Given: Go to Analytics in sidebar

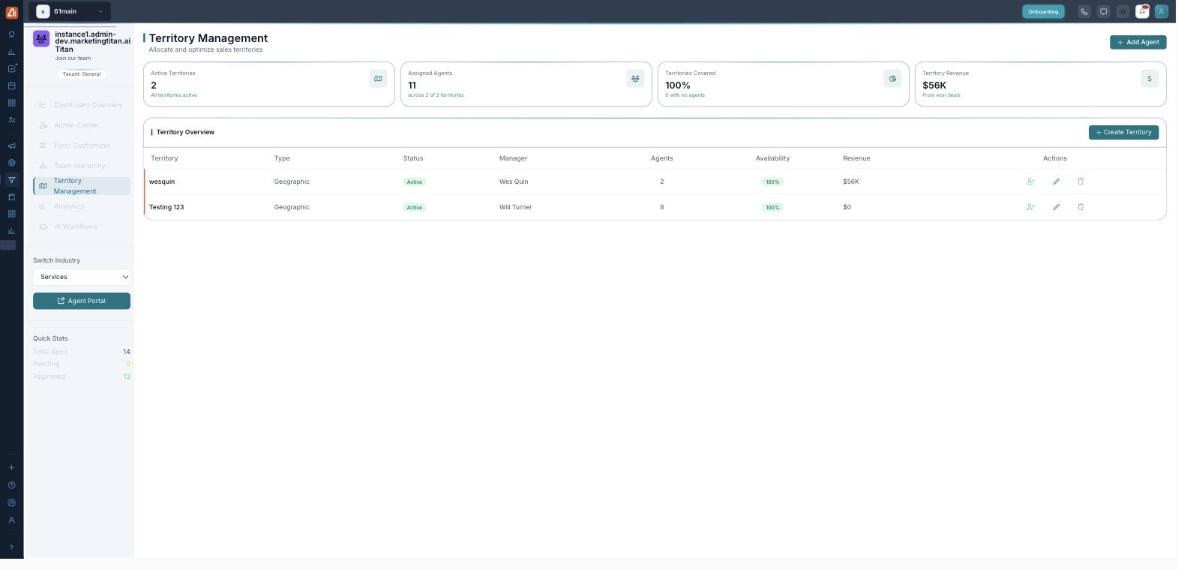Looking at the screenshot, I should (x=82, y=207).
